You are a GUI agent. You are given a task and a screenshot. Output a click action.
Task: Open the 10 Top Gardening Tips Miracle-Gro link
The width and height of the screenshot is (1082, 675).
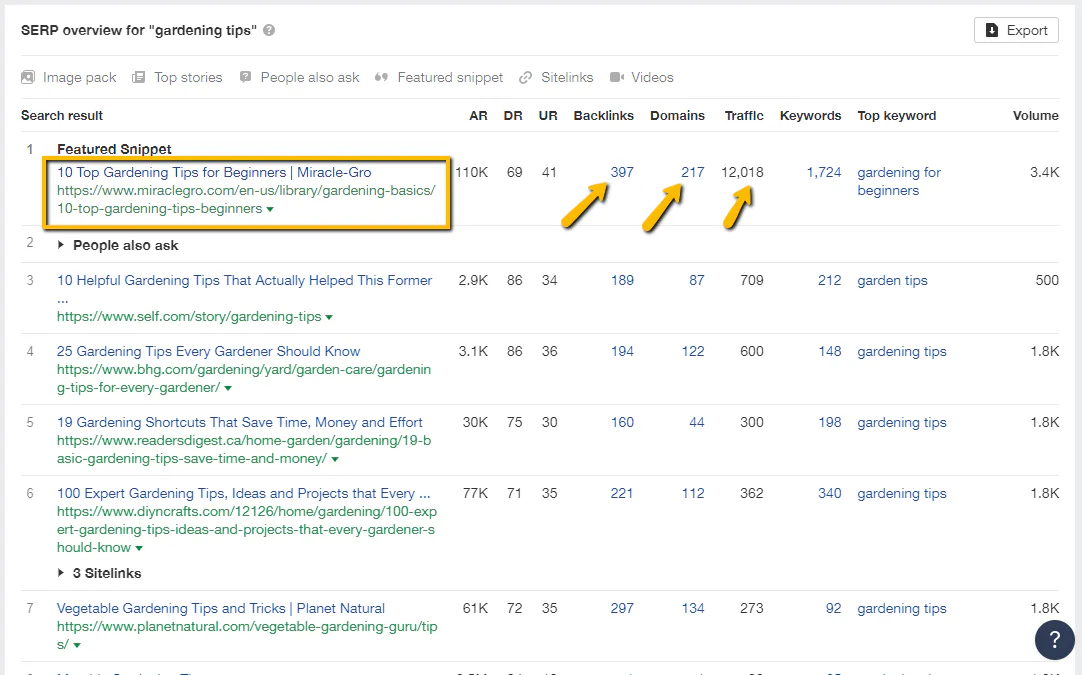pos(214,172)
